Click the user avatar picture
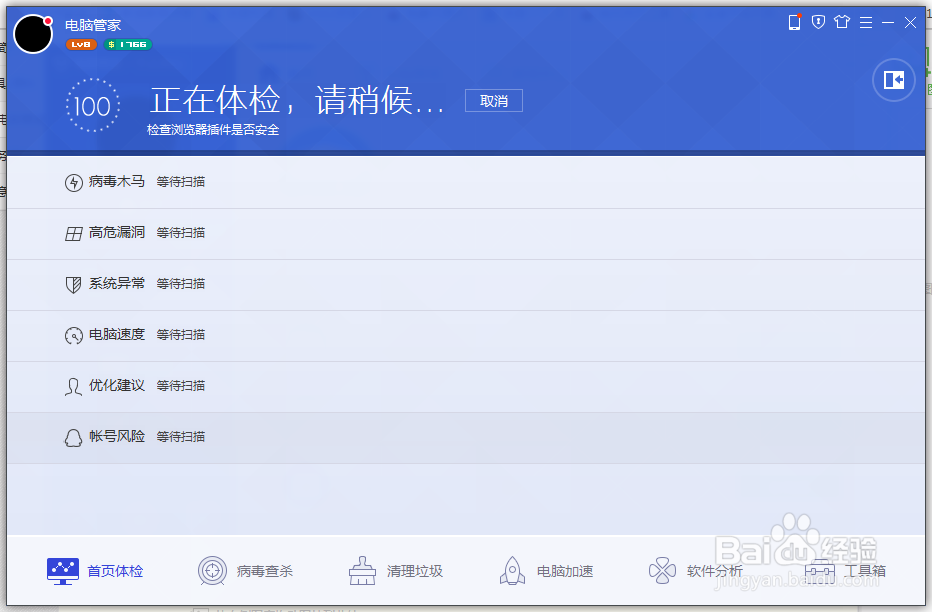Viewport: 932px width, 612px height. click(x=33, y=33)
